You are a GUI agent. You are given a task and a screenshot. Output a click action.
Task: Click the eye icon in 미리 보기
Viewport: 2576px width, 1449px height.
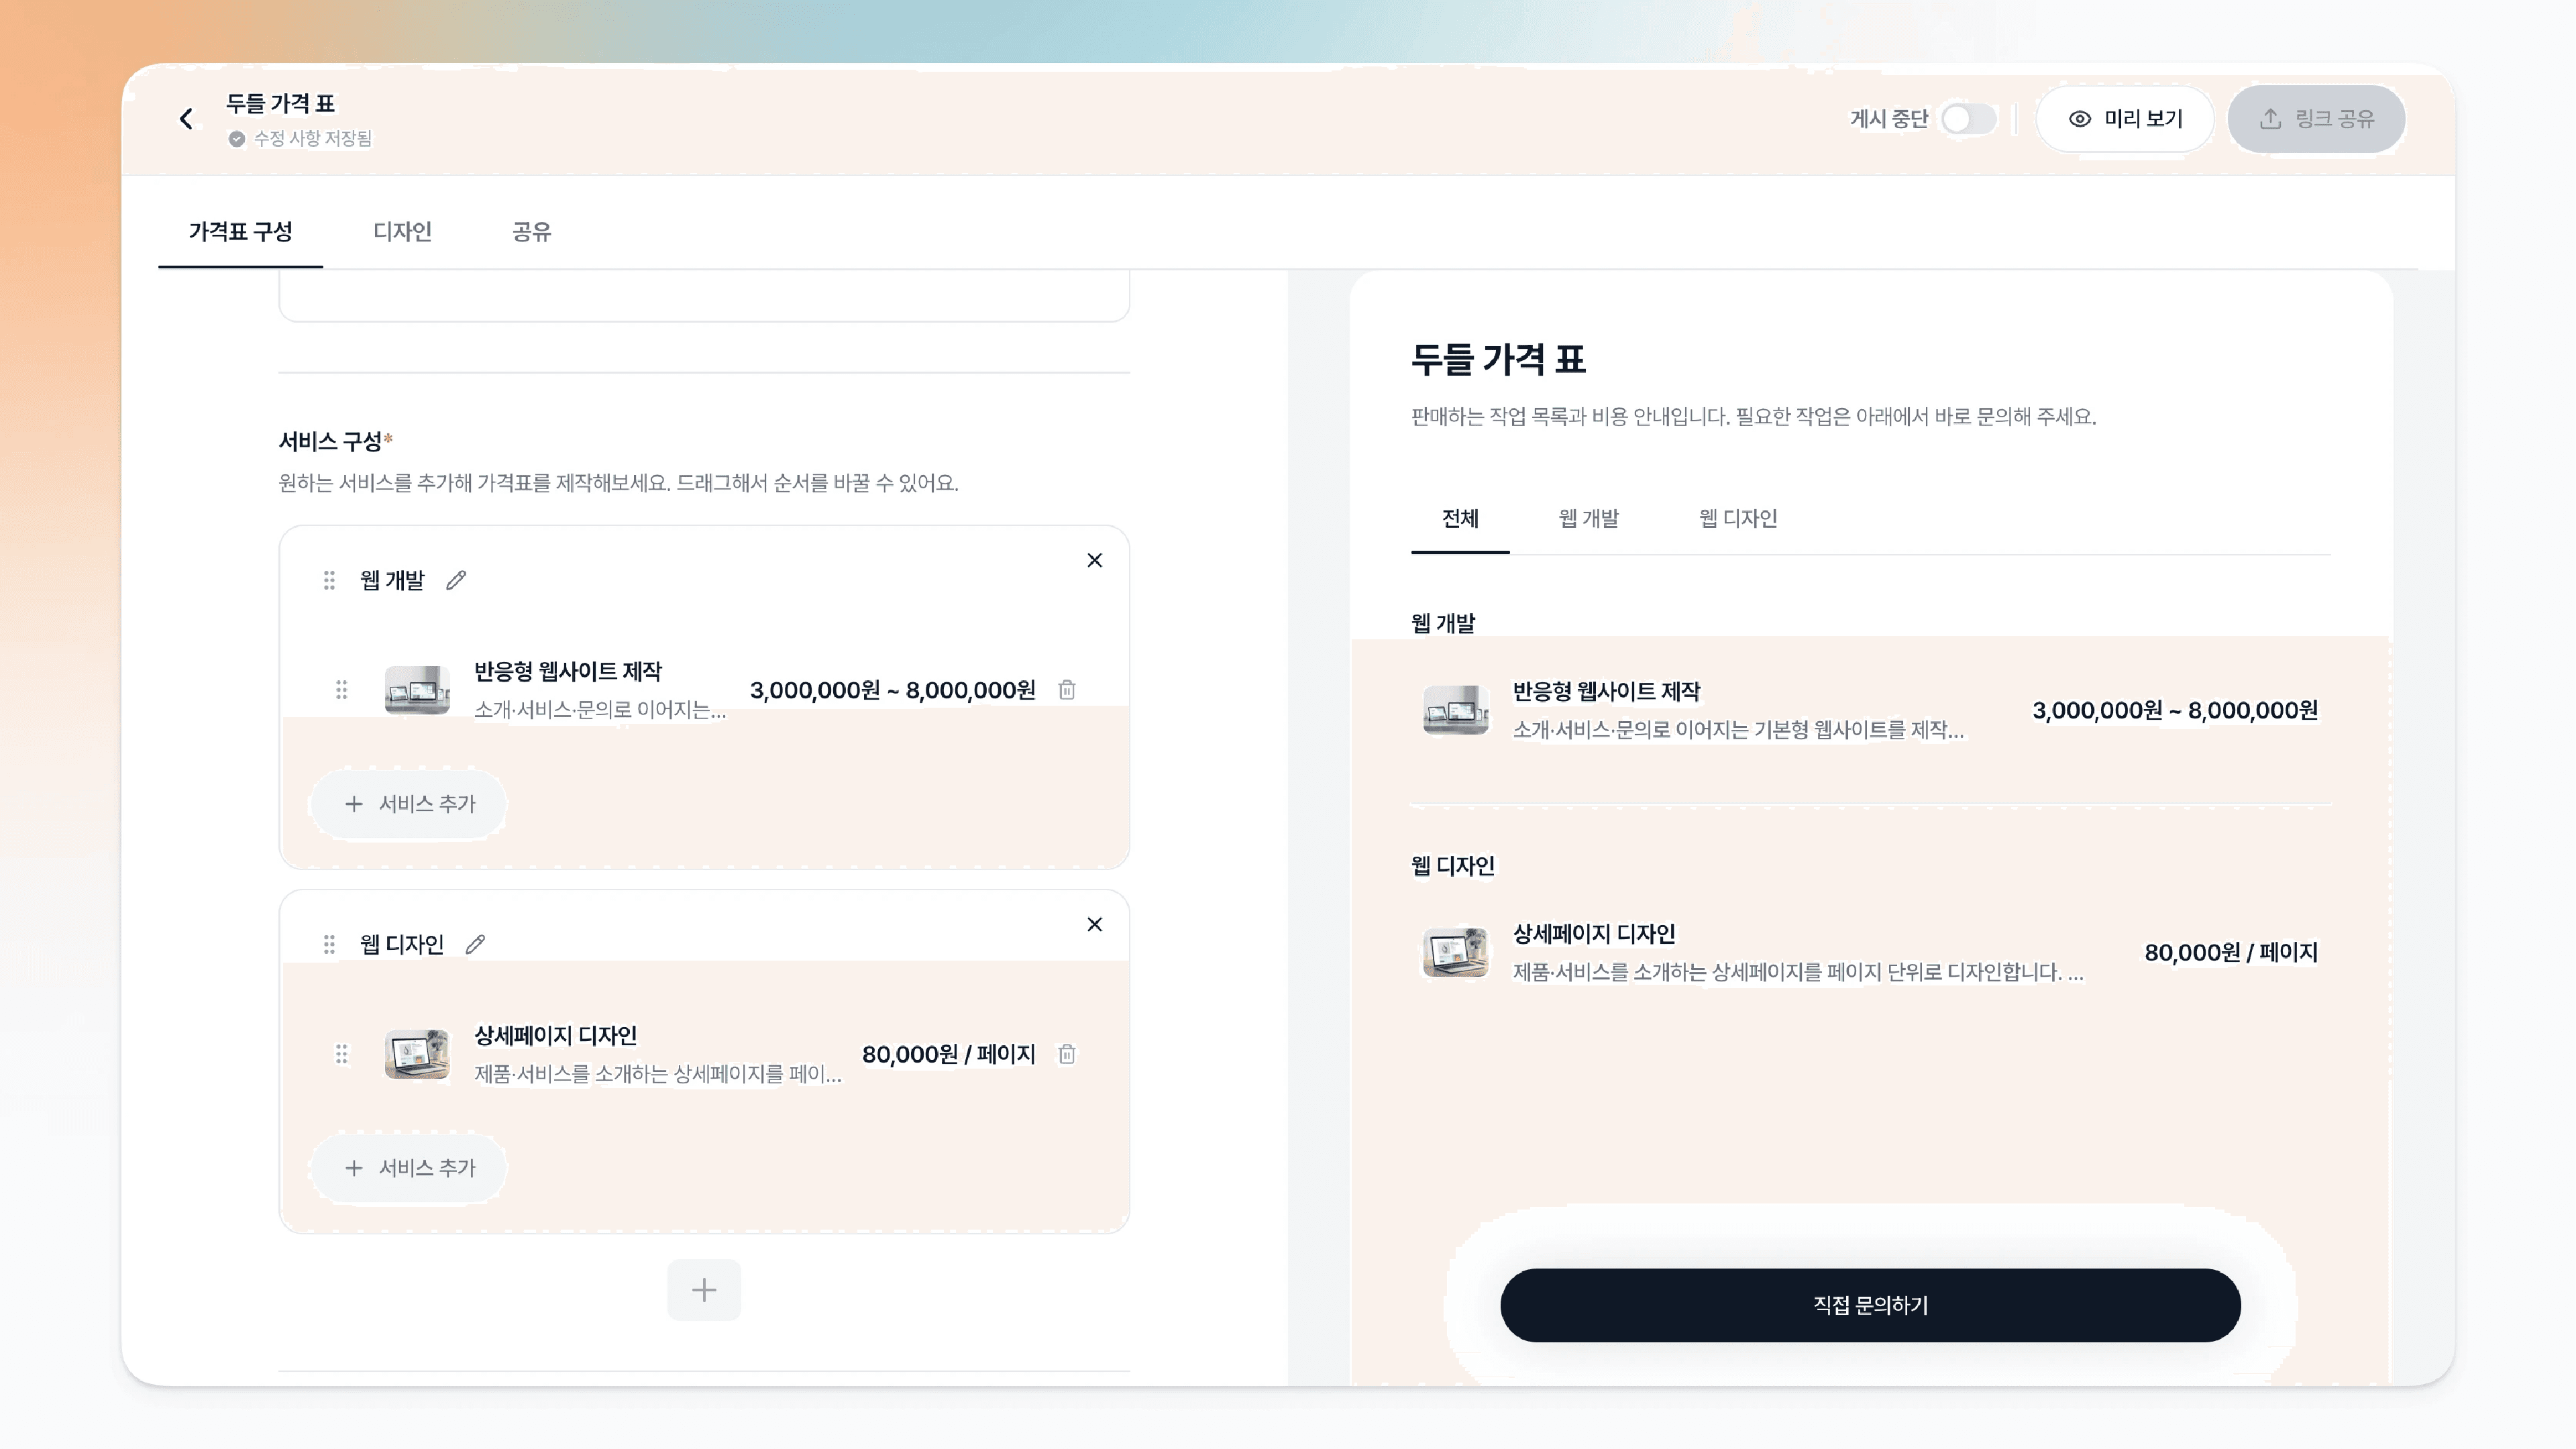pos(2080,119)
